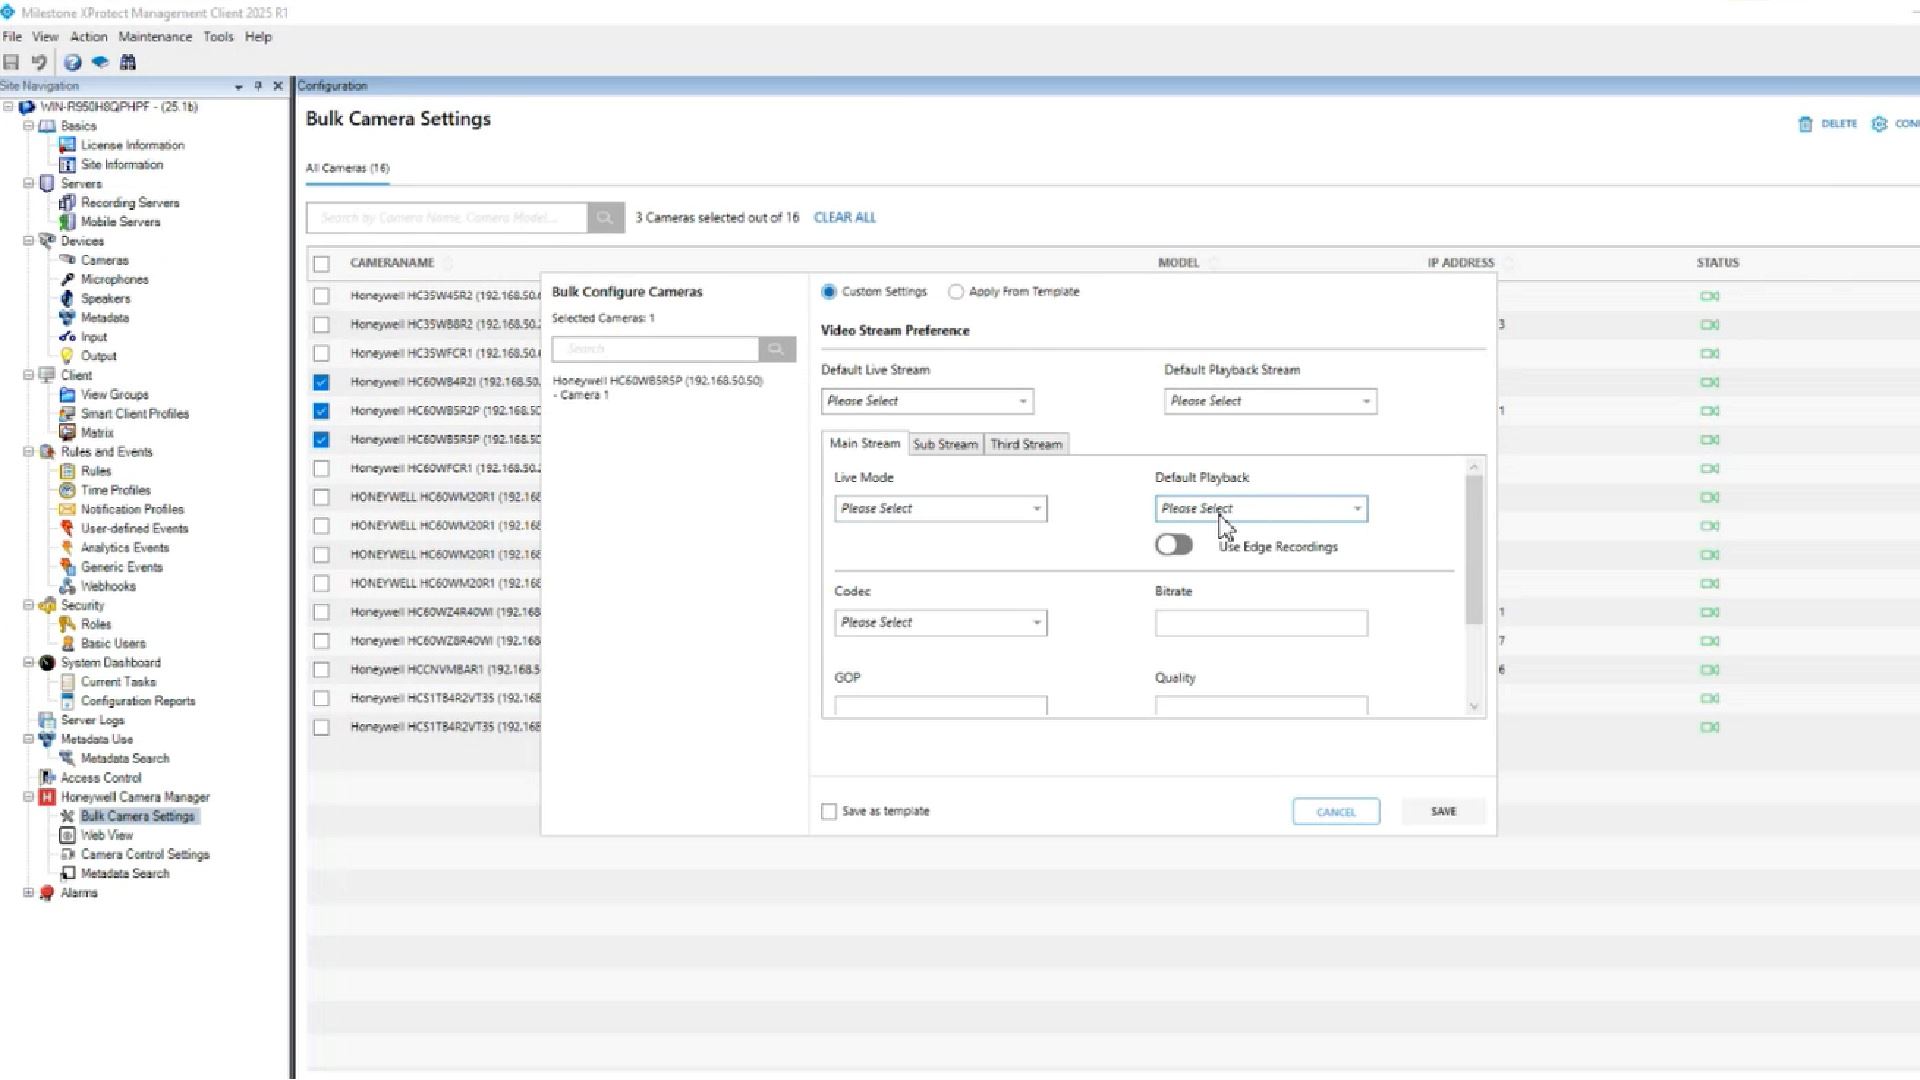Open View Groups node
The width and height of the screenshot is (1920, 1080).
(x=114, y=394)
